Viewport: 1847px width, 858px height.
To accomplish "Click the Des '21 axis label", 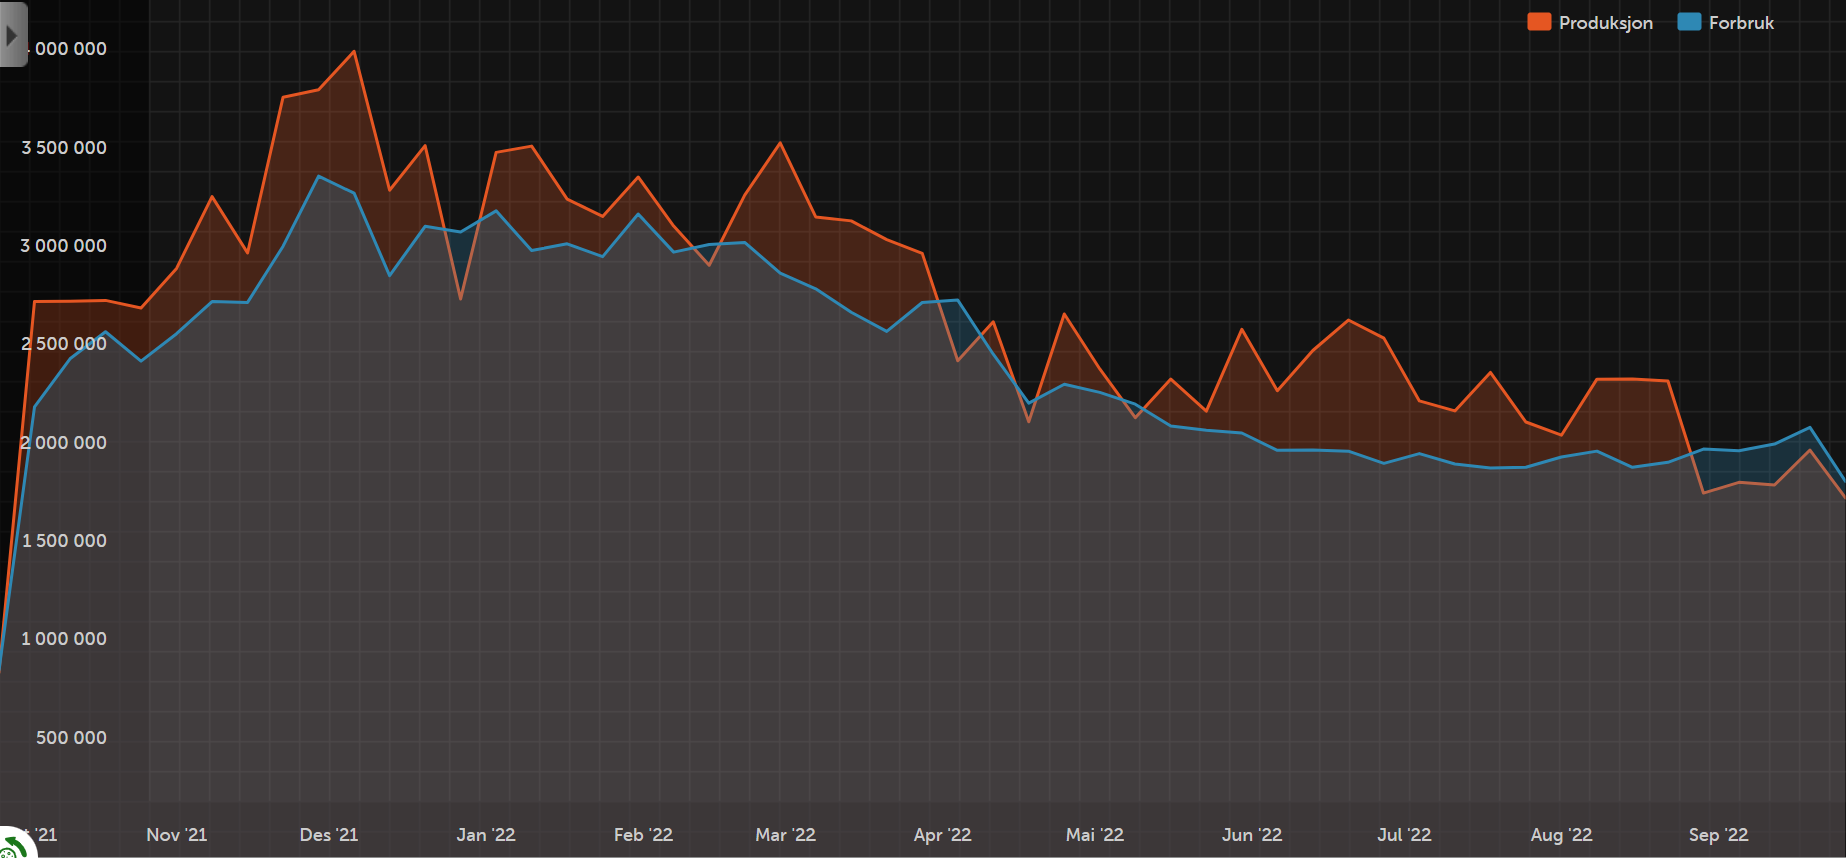I will (329, 834).
